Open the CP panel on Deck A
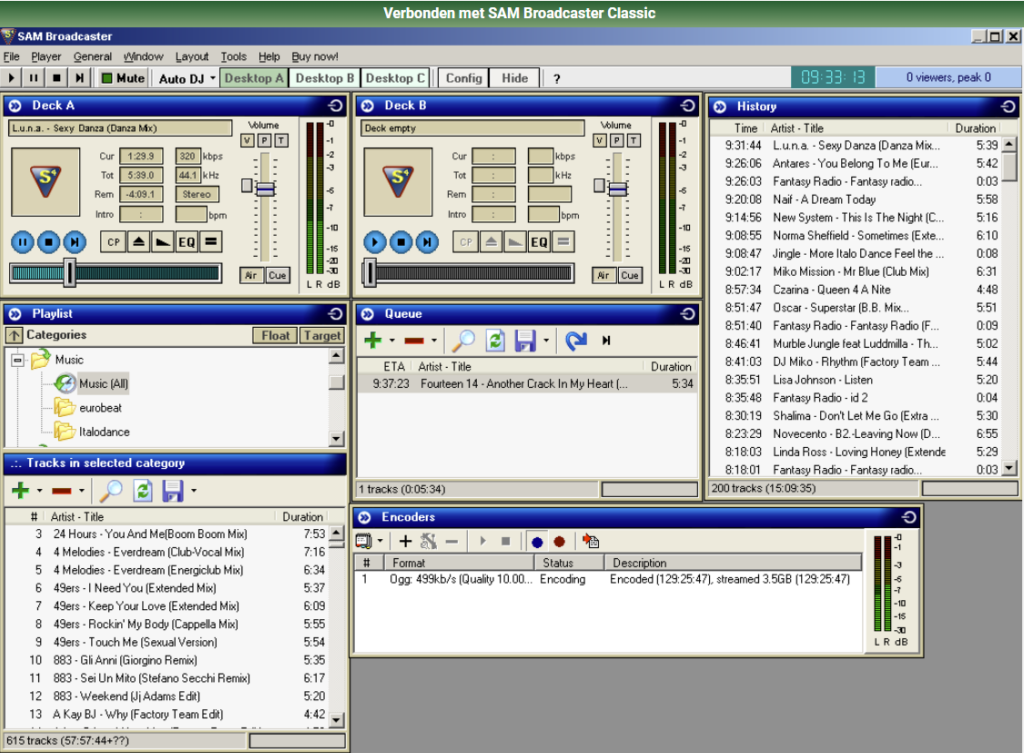The image size is (1024, 753). (x=114, y=242)
